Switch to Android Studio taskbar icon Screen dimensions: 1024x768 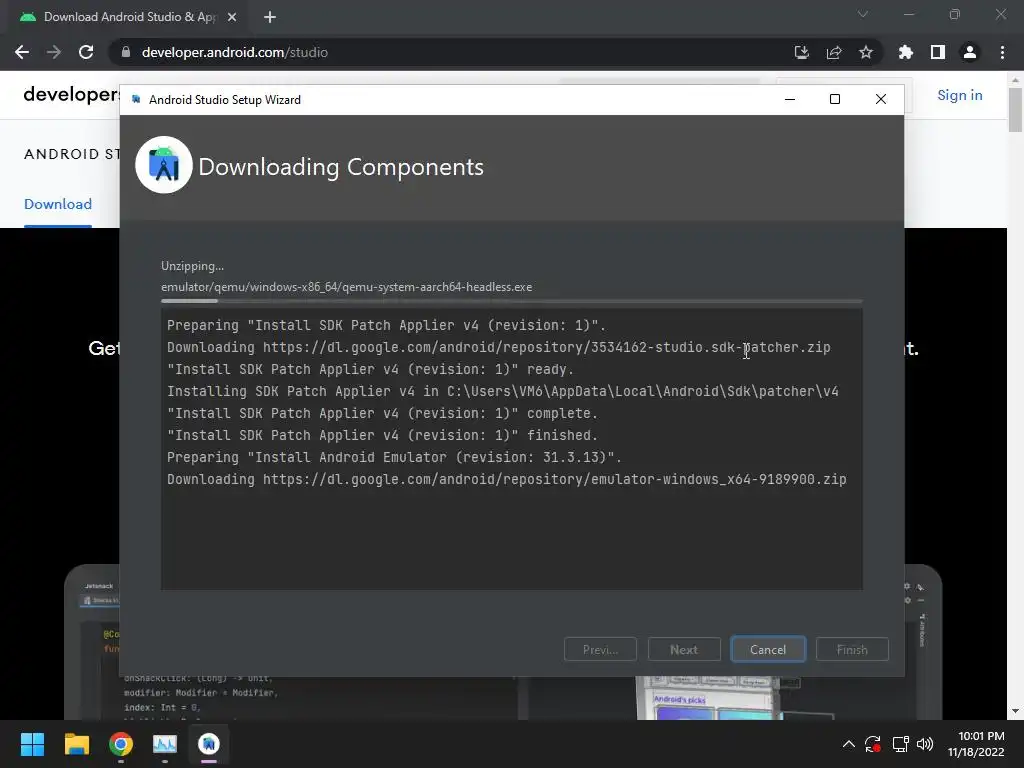(209, 744)
